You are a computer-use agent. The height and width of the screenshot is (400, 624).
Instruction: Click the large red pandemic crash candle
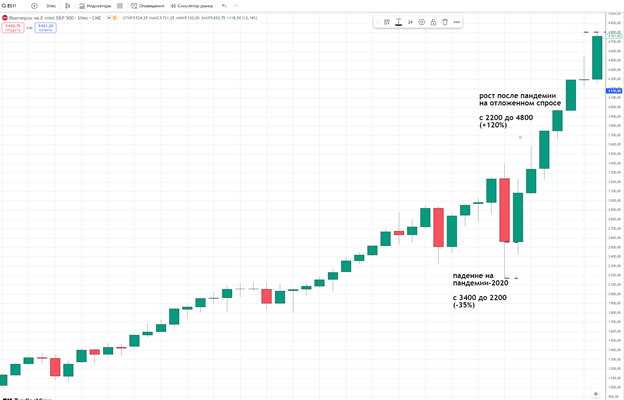(504, 210)
